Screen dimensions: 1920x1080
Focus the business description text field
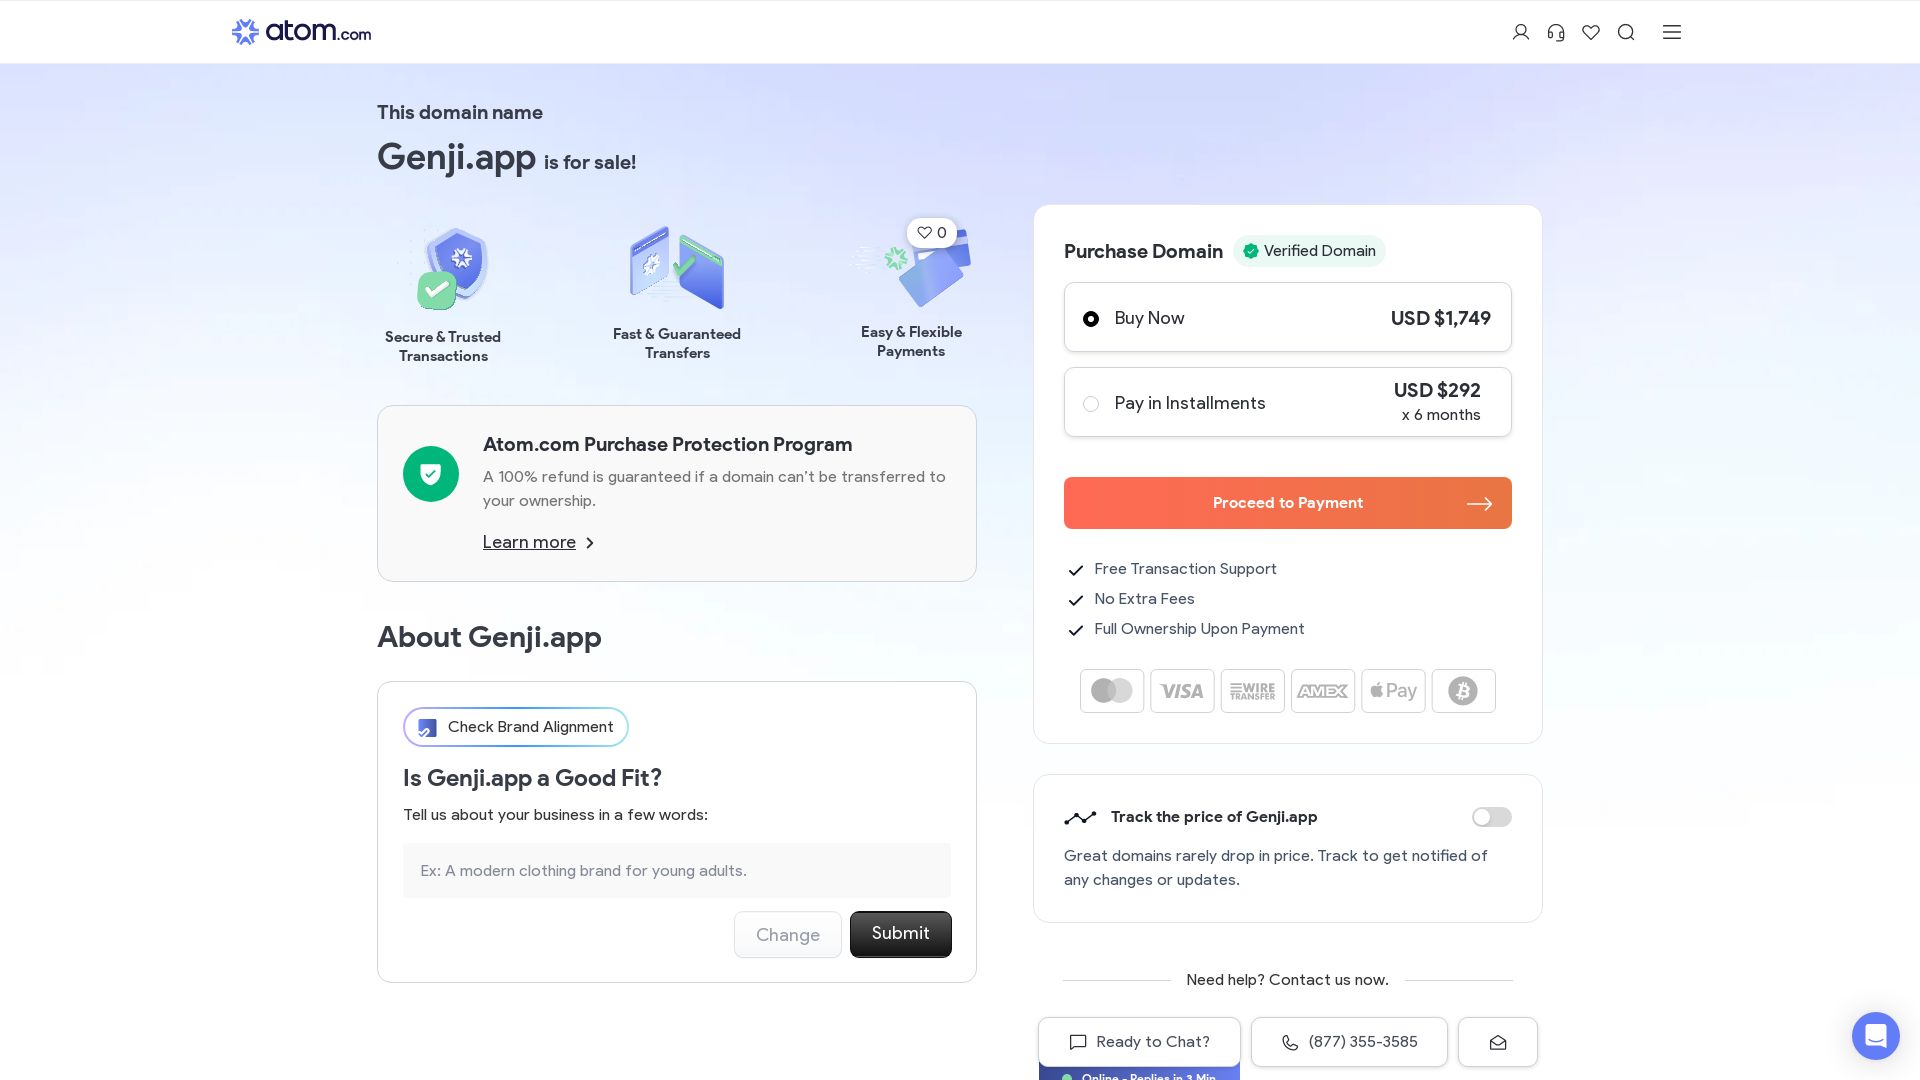click(676, 870)
